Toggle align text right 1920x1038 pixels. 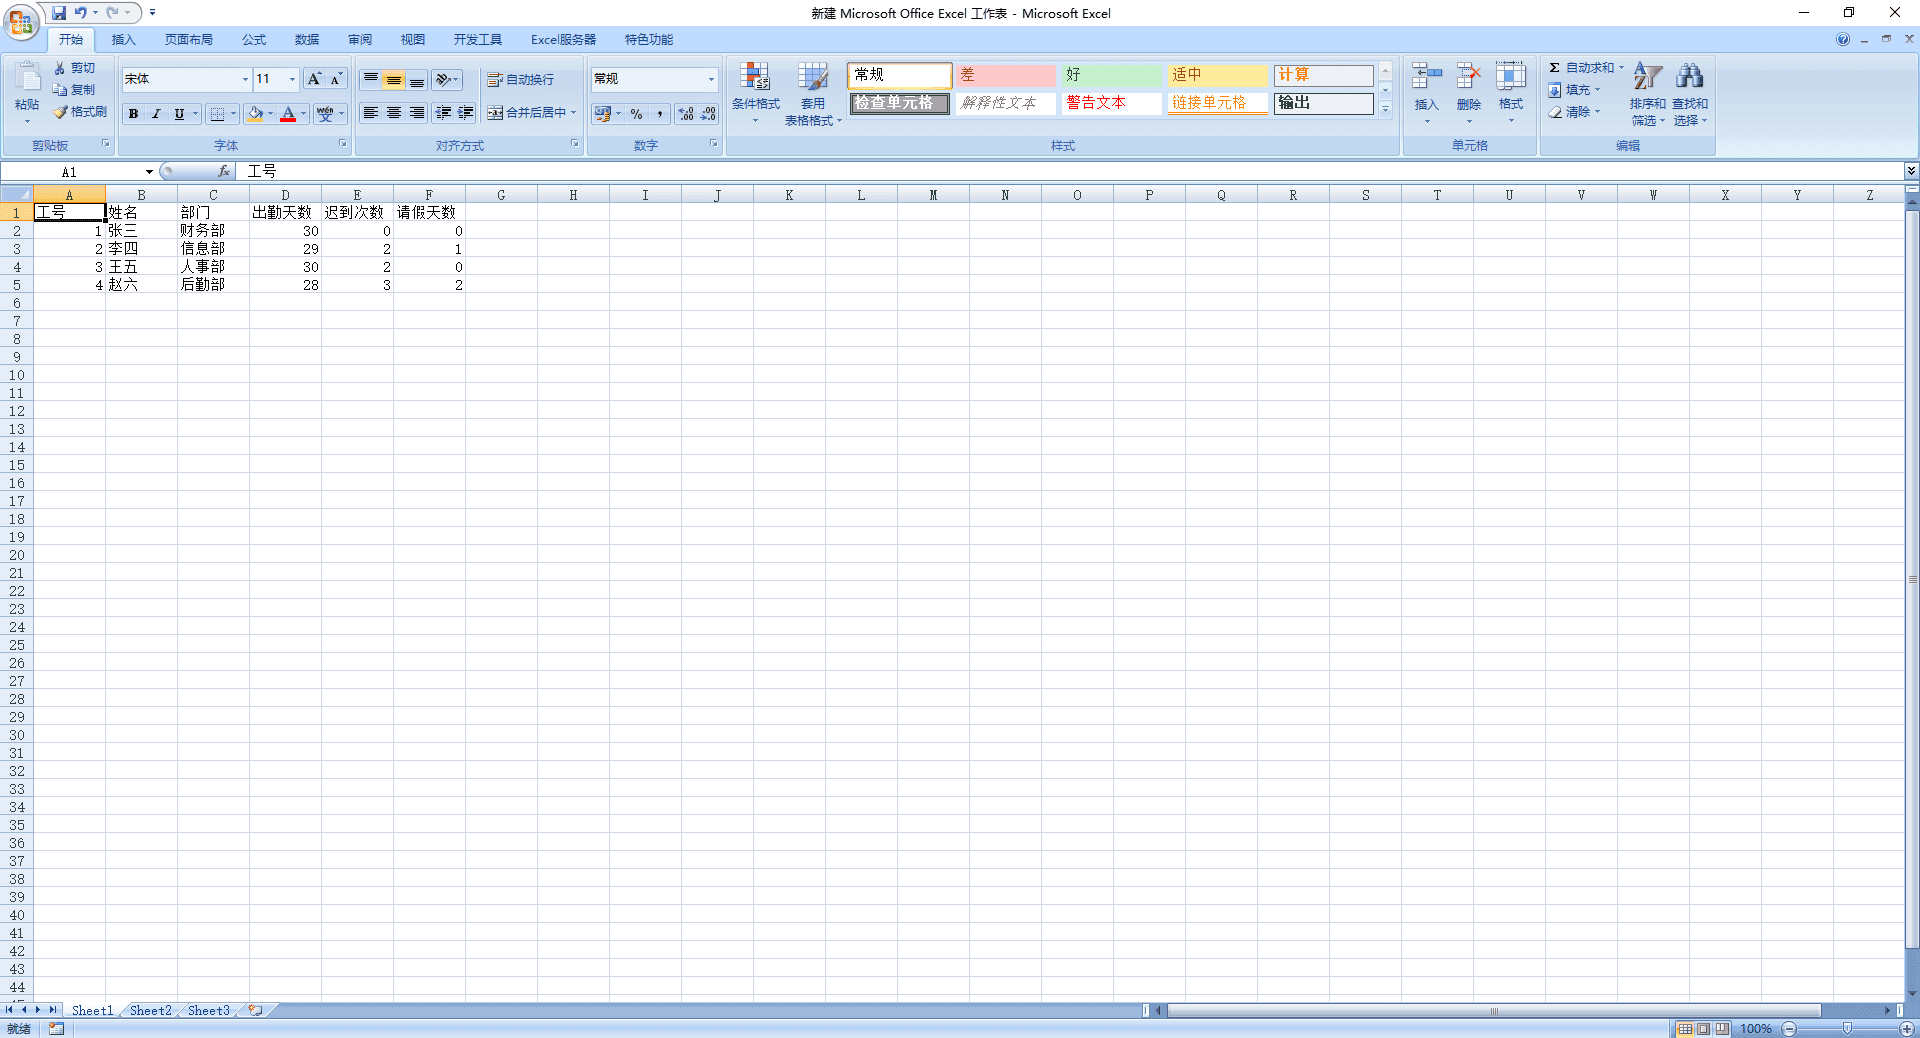pyautogui.click(x=417, y=113)
